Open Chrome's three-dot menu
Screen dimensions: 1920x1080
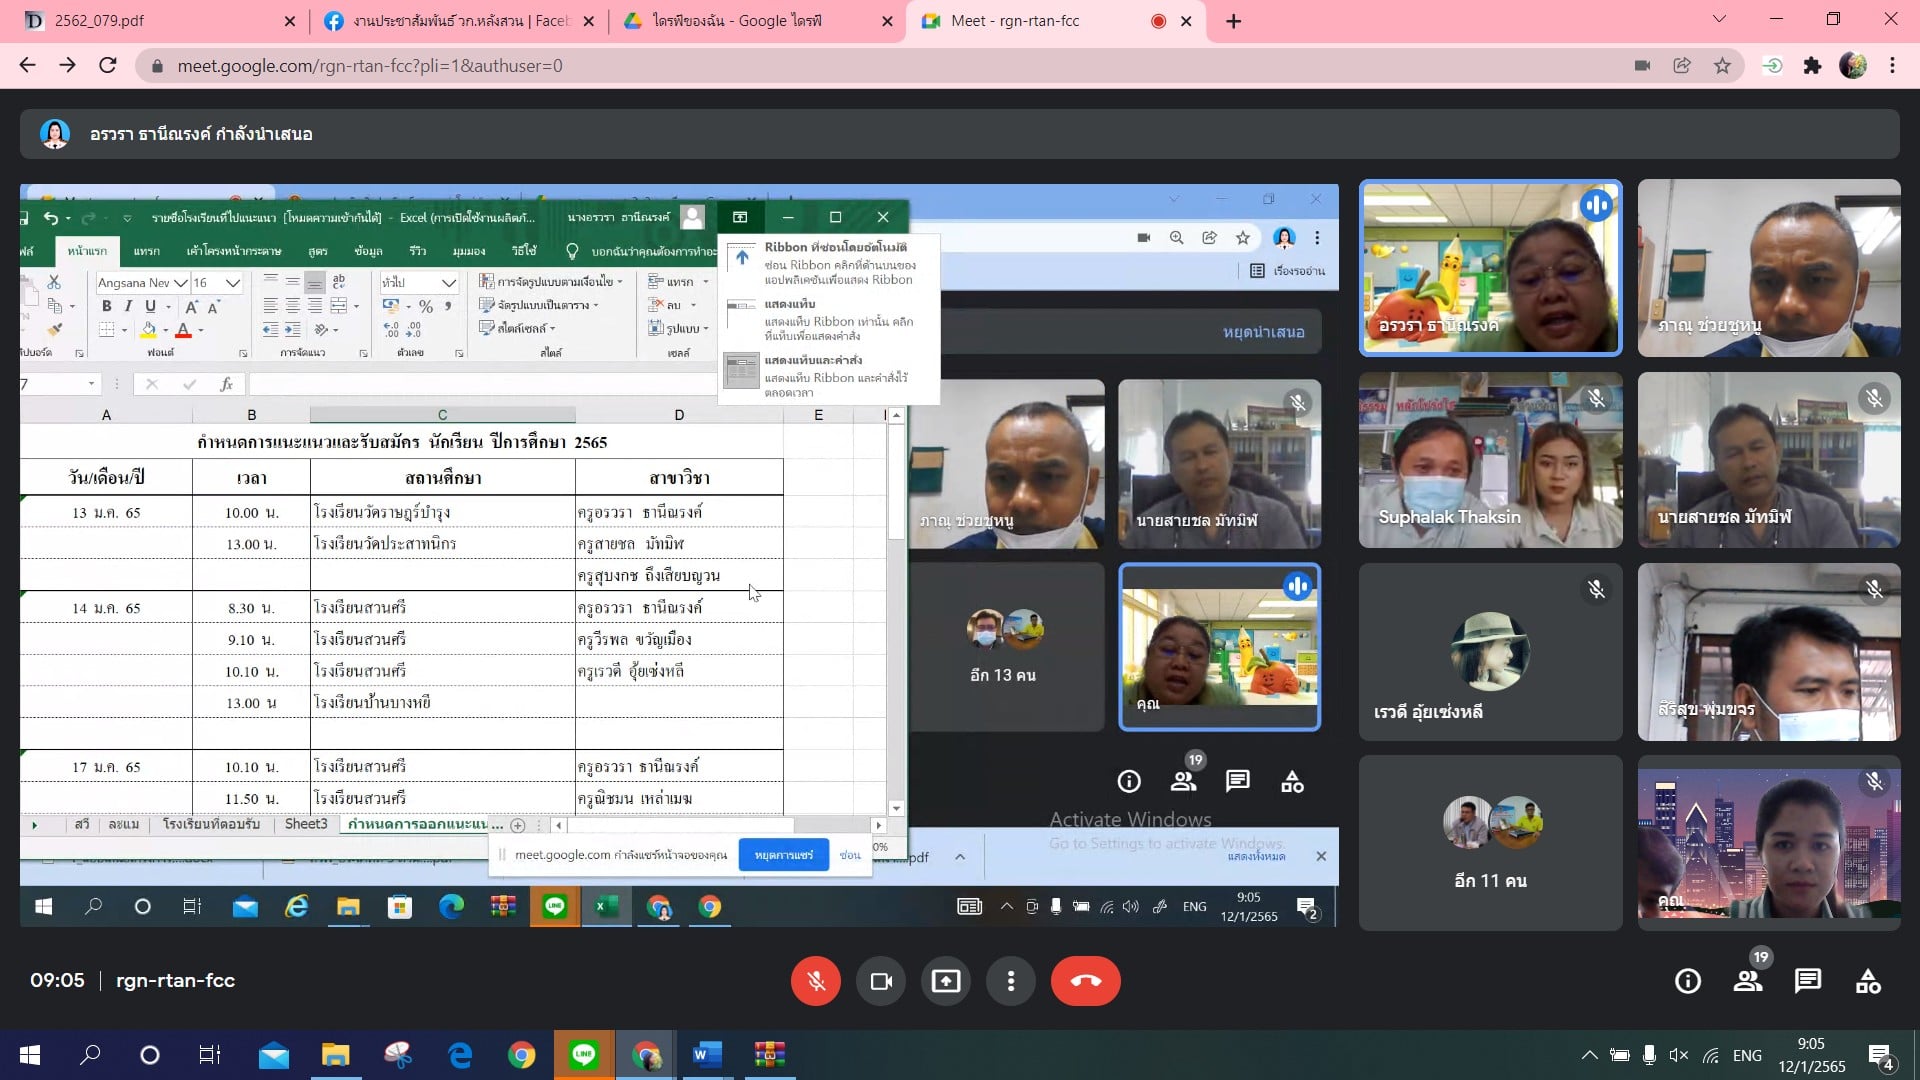tap(1892, 66)
